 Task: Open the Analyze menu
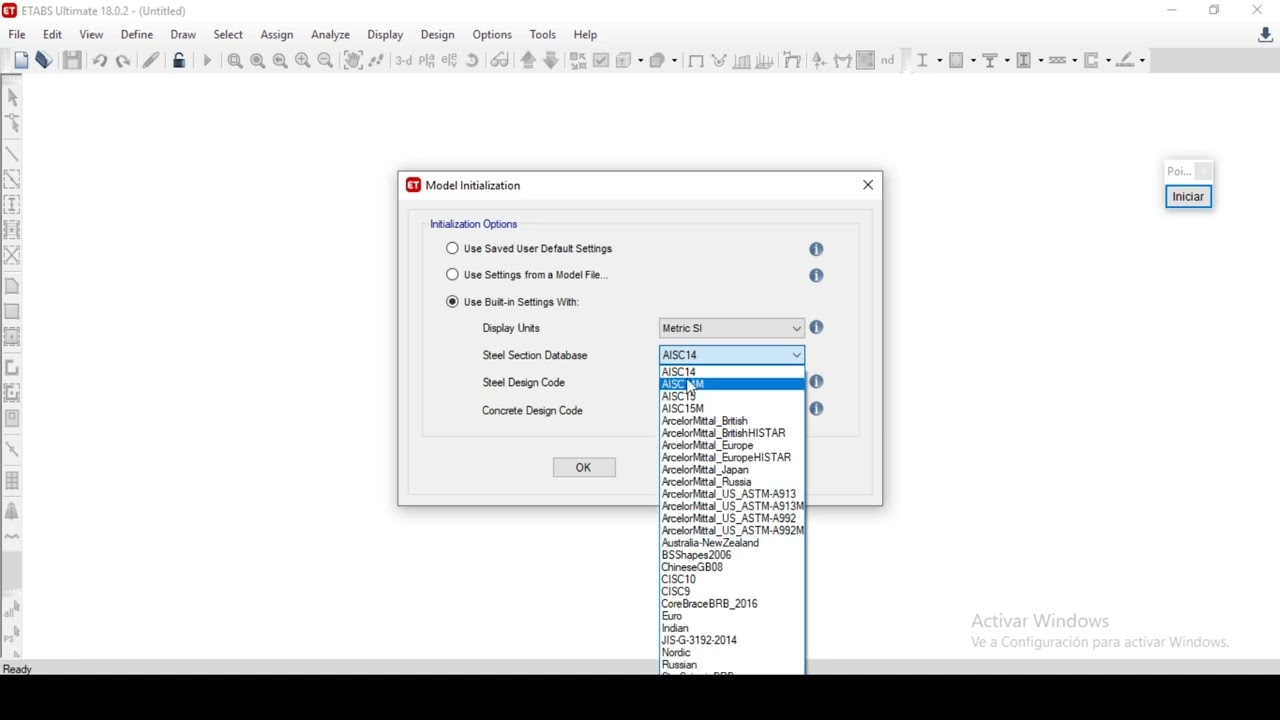[x=330, y=35]
